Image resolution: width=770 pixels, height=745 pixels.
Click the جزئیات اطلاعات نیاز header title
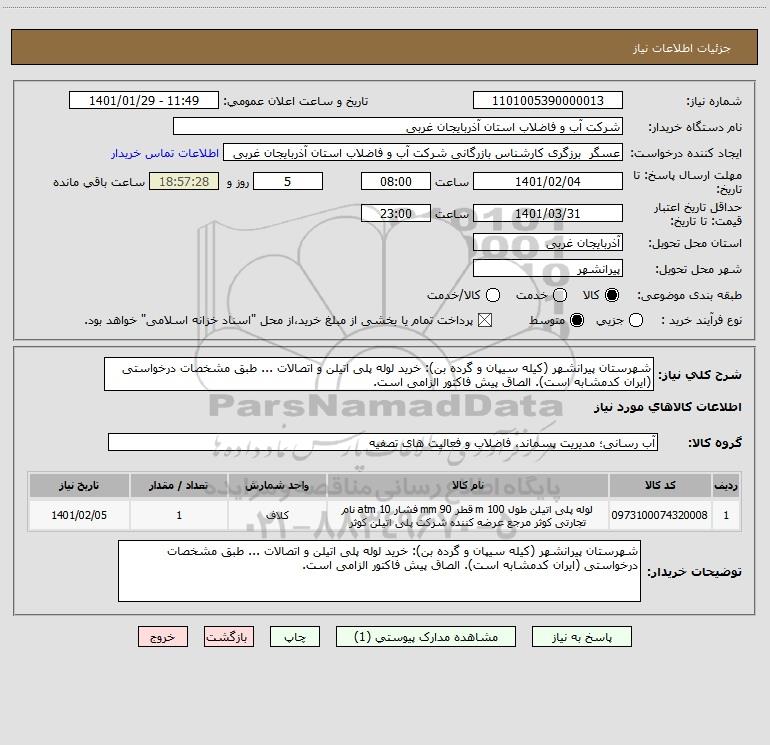682,48
